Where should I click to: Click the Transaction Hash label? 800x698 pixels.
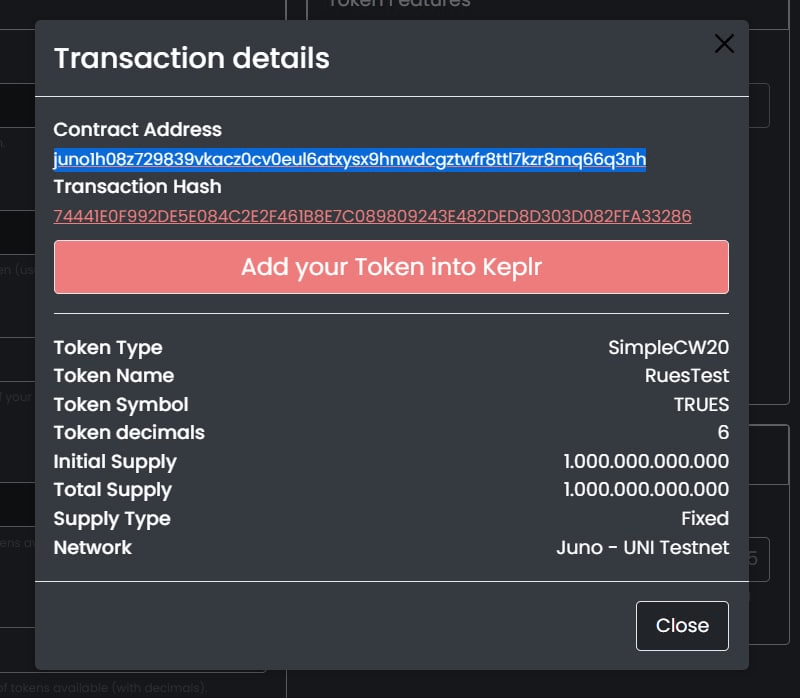(137, 186)
